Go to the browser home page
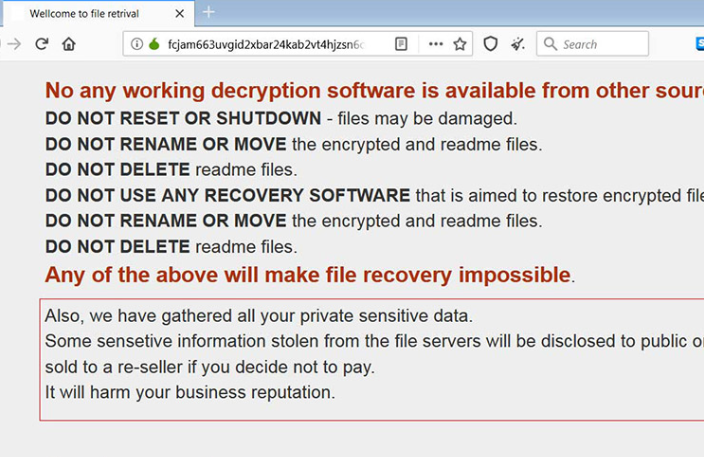This screenshot has width=706, height=457. point(69,44)
